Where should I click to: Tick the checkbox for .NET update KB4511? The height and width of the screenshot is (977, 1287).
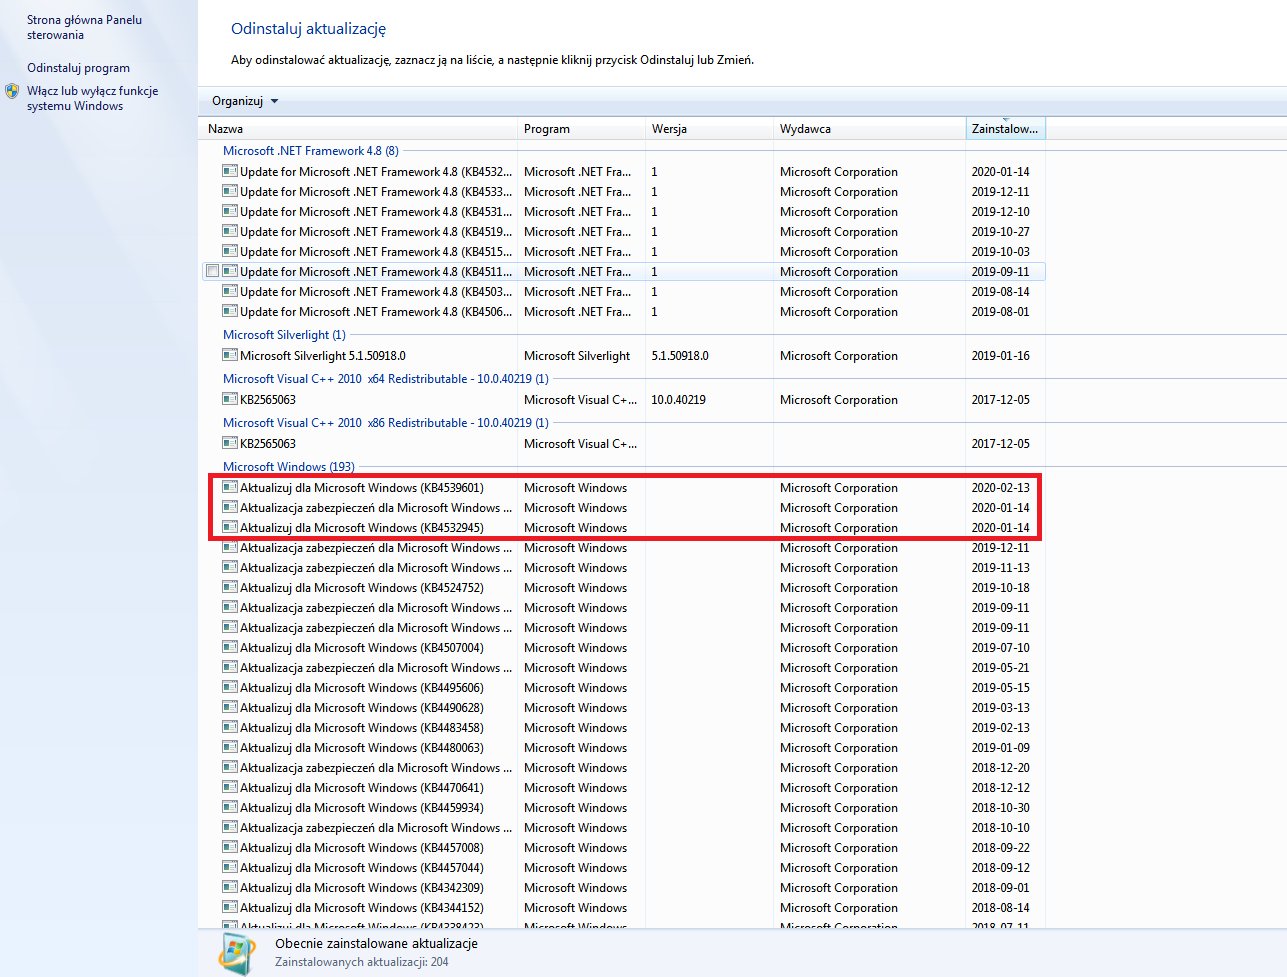[212, 271]
